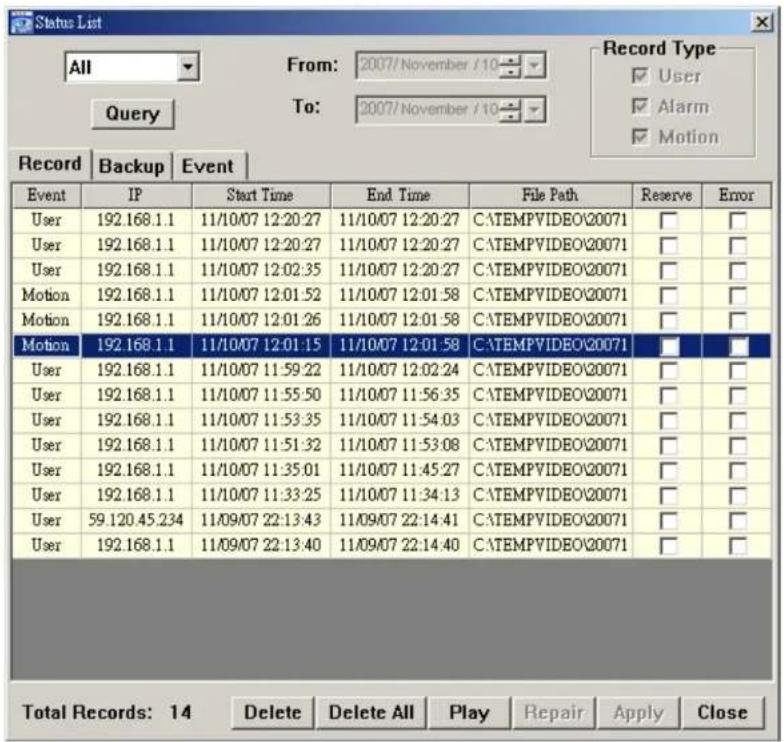Toggle the Alarm record type checkbox
784x742 pixels.
click(640, 106)
